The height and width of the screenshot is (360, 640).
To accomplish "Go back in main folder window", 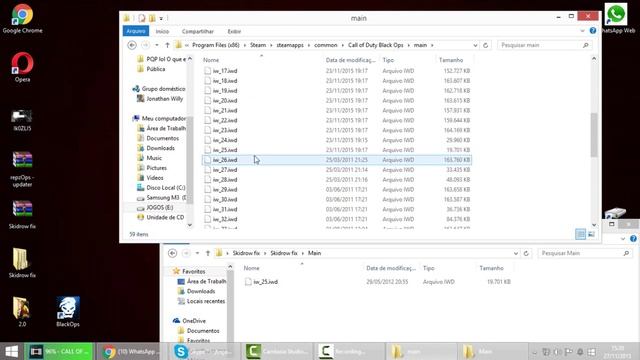I will point(132,45).
